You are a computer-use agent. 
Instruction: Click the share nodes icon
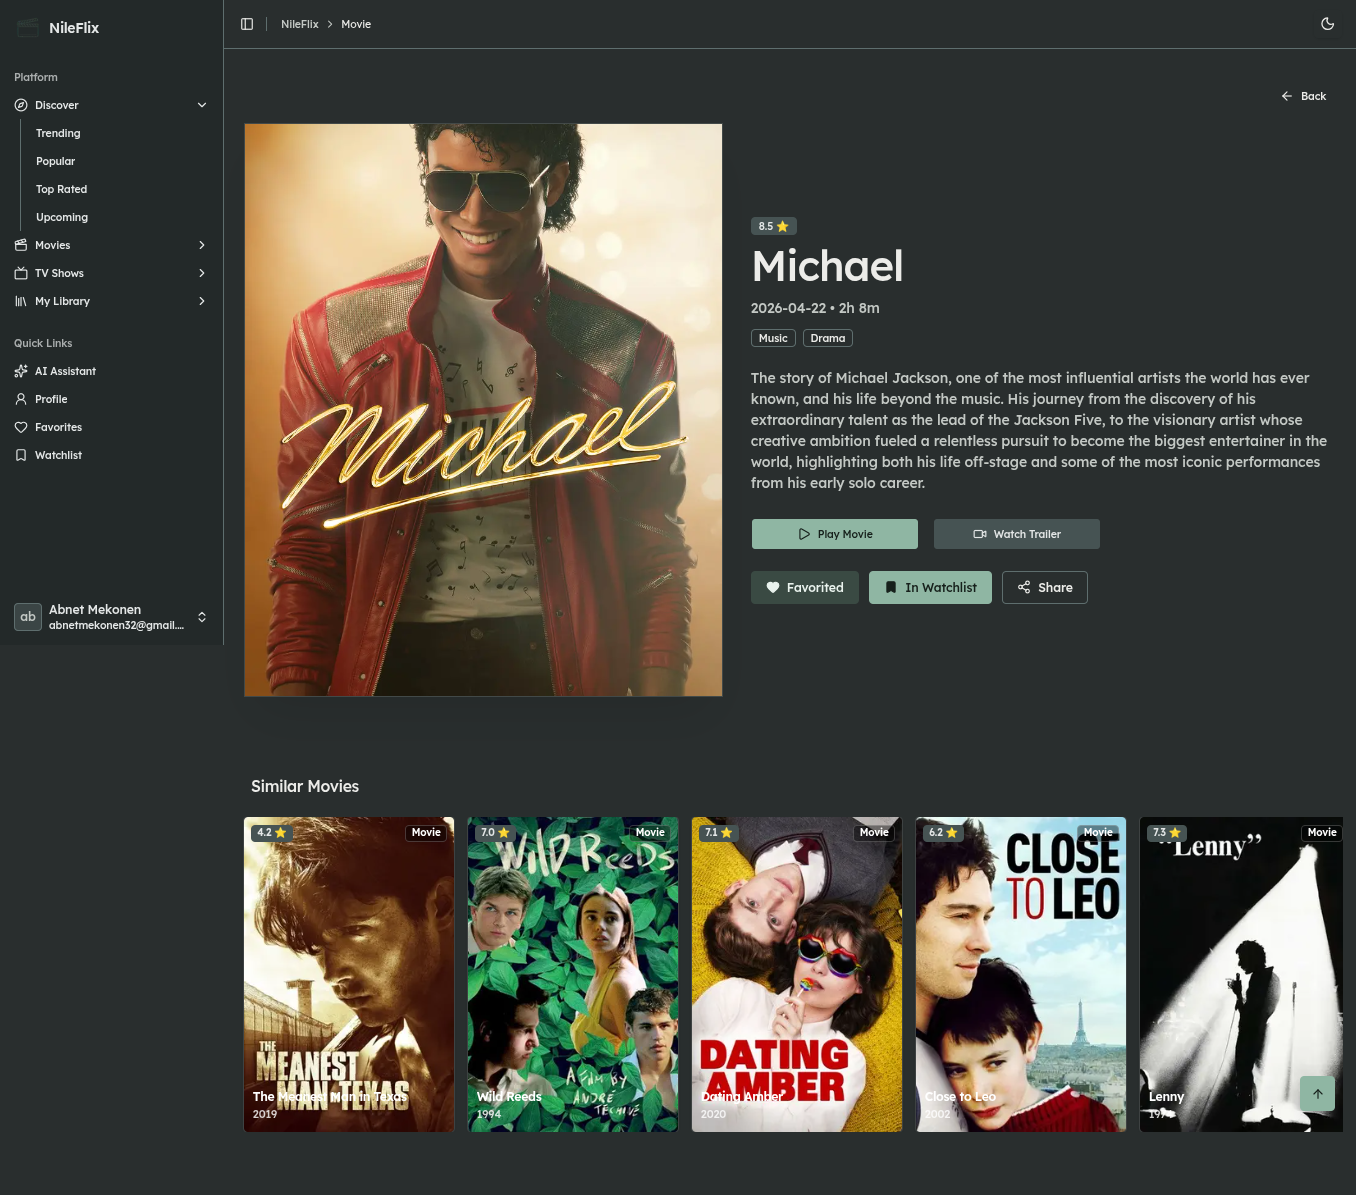pyautogui.click(x=1024, y=587)
